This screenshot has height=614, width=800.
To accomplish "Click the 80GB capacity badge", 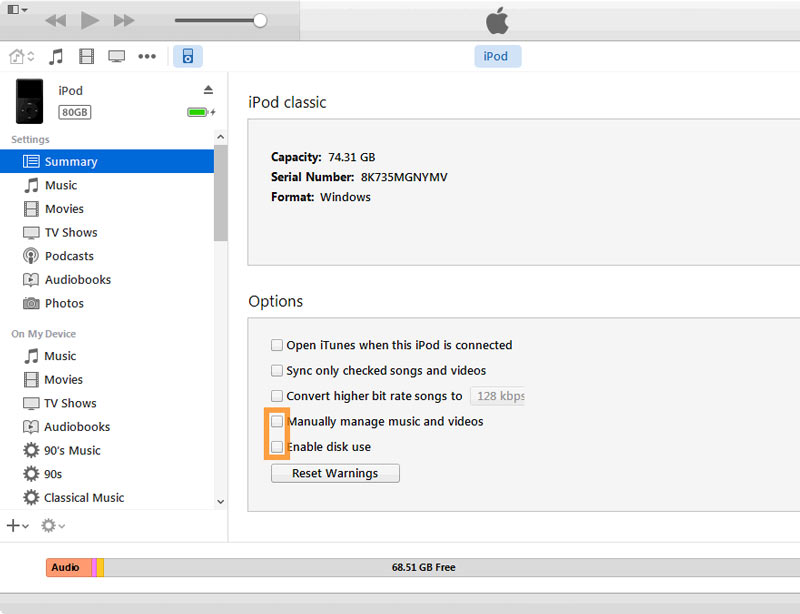I will tap(74, 112).
